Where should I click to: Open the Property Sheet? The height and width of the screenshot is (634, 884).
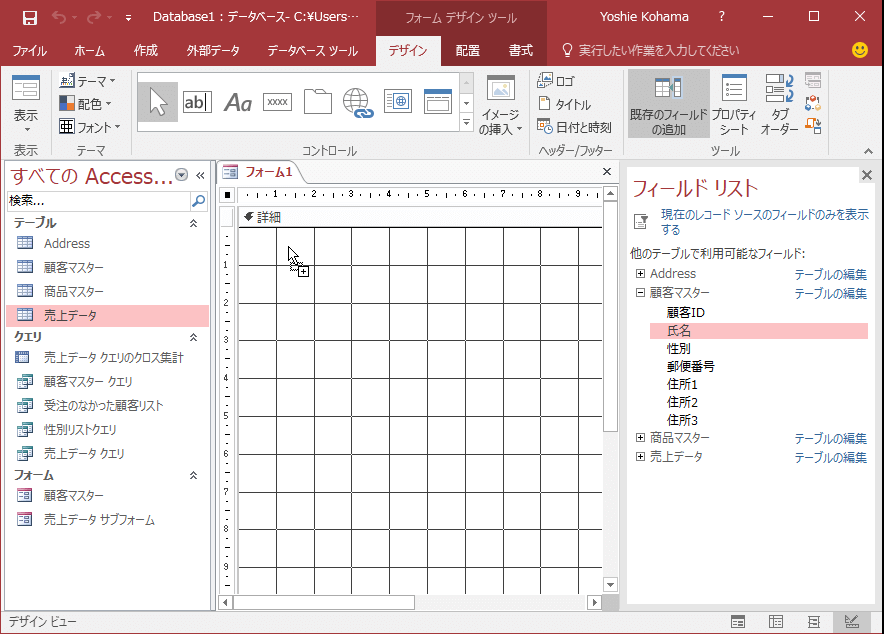pos(734,104)
